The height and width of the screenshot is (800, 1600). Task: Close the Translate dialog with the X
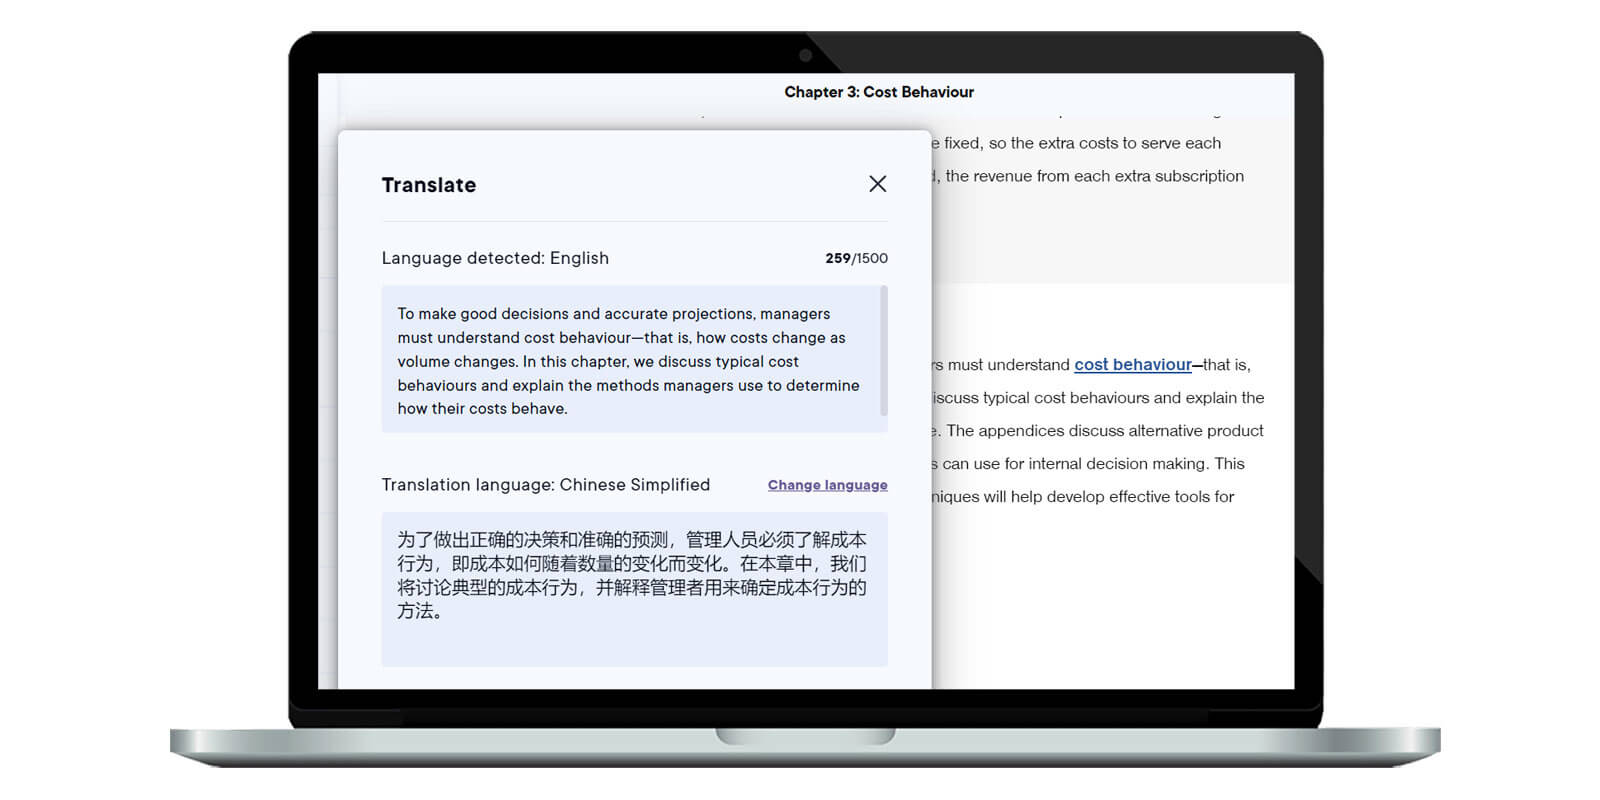pyautogui.click(x=877, y=184)
